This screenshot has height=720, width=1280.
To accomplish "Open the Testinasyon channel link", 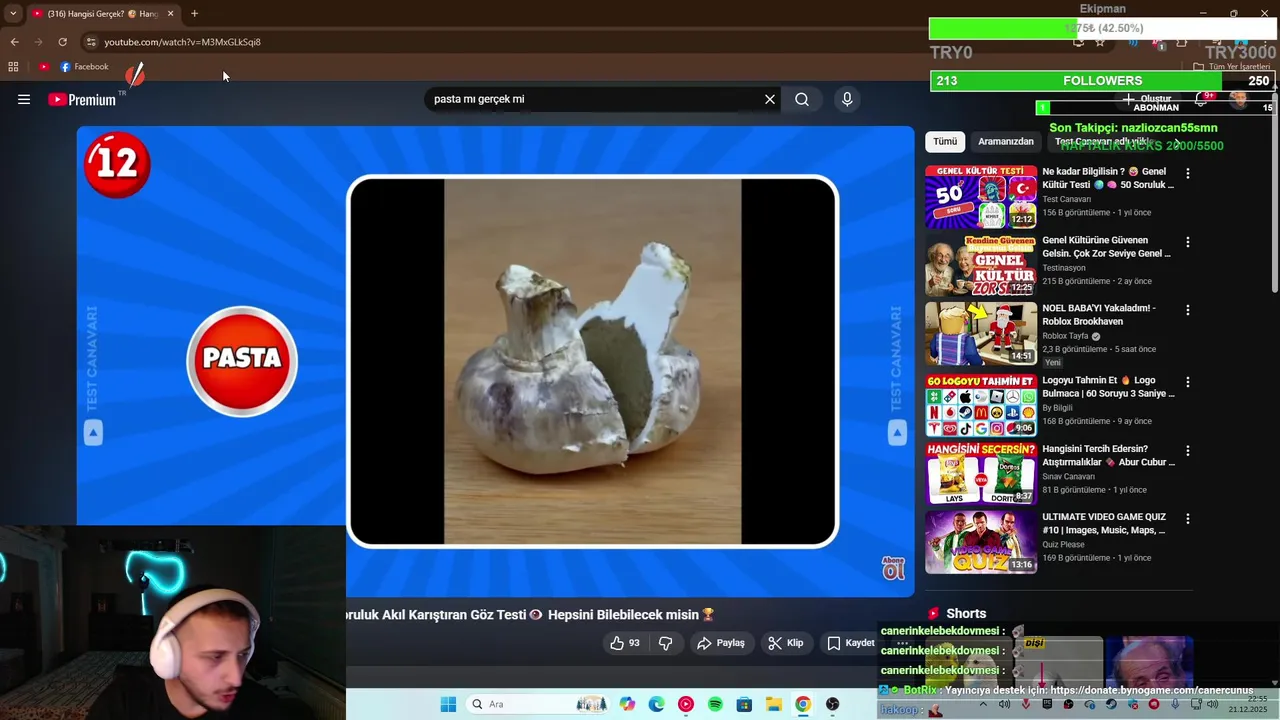I will (x=1066, y=267).
